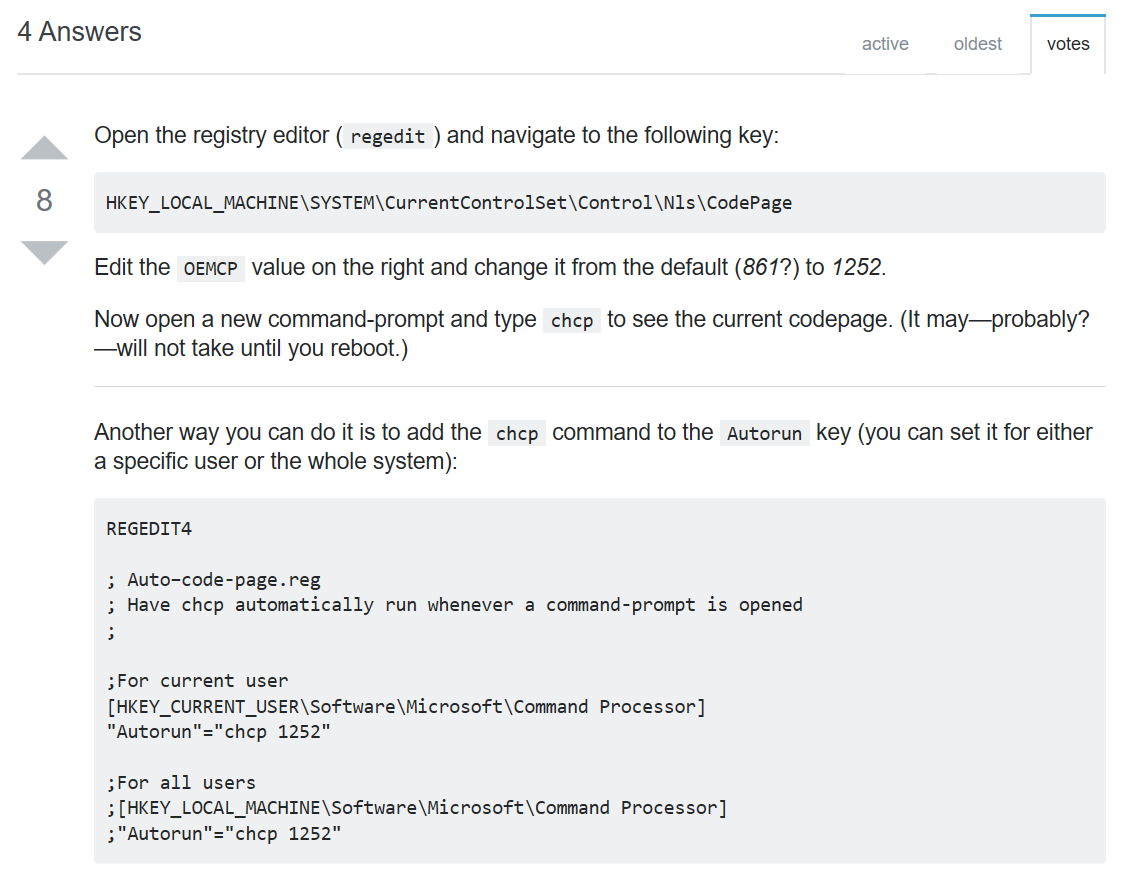This screenshot has width=1124, height=878.
Task: Click the italic 861 default value
Action: pos(760,268)
